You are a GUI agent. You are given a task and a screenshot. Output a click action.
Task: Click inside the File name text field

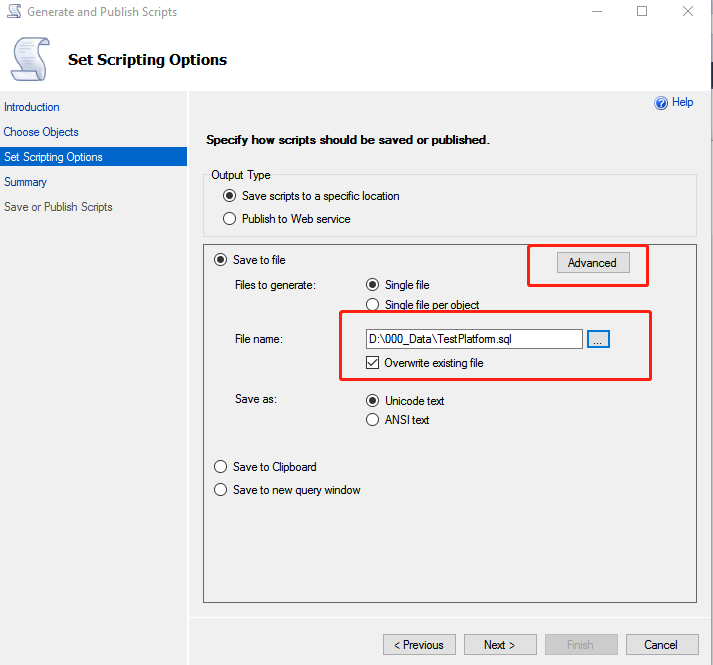474,339
